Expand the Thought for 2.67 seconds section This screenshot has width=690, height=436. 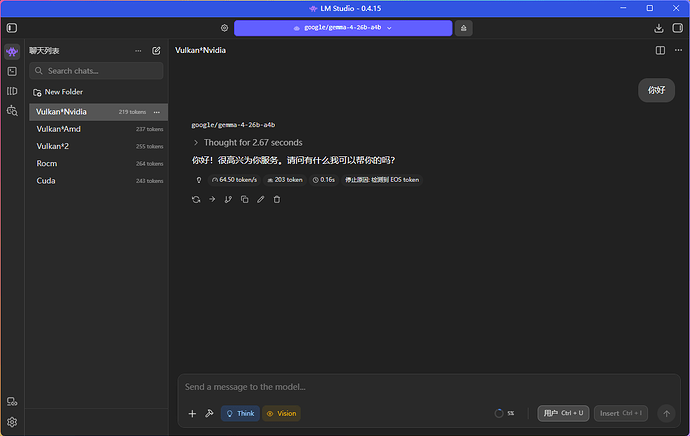(x=247, y=143)
